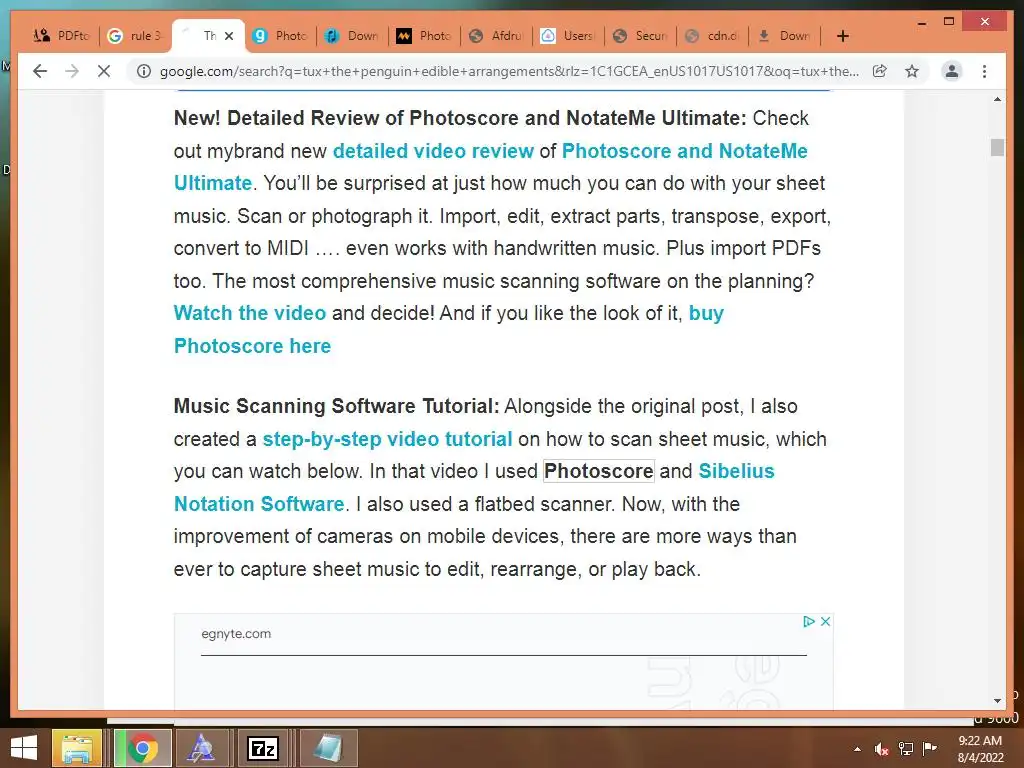
Task: Open 7-Zip from taskbar
Action: click(263, 748)
